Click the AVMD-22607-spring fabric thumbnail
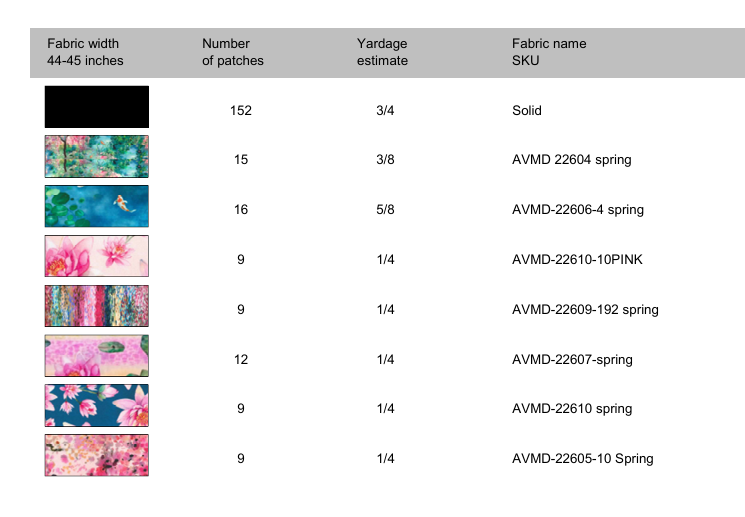Image resolution: width=745 pixels, height=517 pixels. 96,356
